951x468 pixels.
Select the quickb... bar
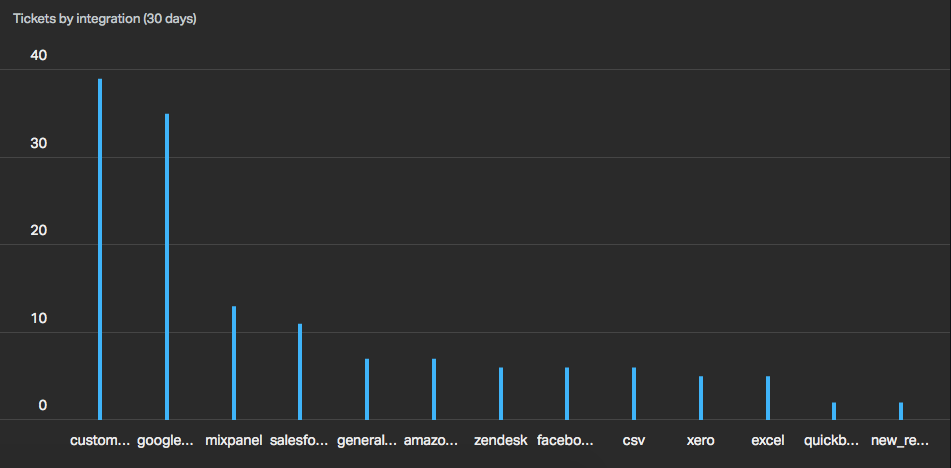(834, 411)
